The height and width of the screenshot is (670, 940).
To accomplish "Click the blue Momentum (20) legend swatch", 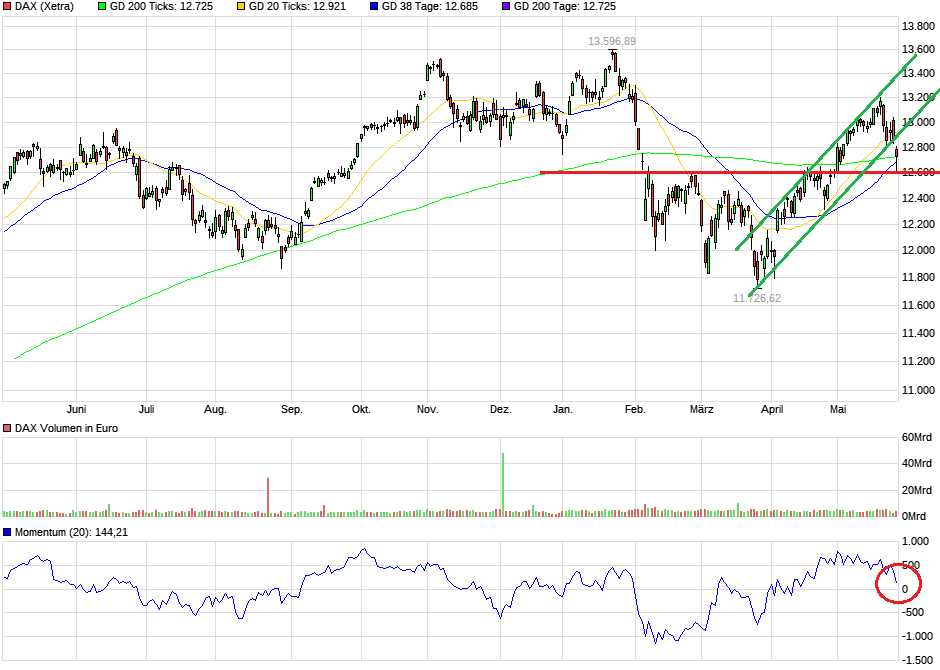I will coord(7,532).
